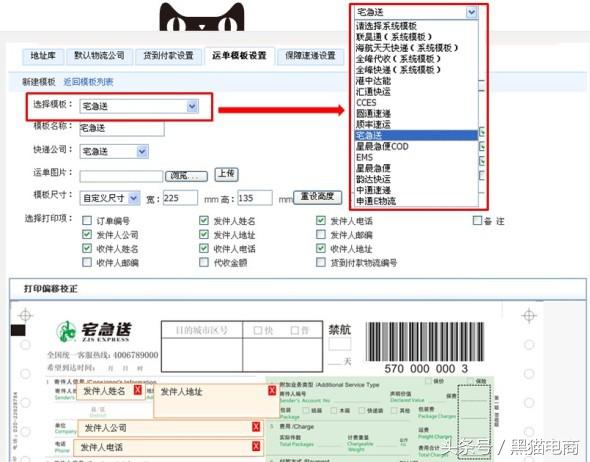Choose 联昊通（系统模板） in the list
Screen dimensions: 590x462
pos(417,37)
